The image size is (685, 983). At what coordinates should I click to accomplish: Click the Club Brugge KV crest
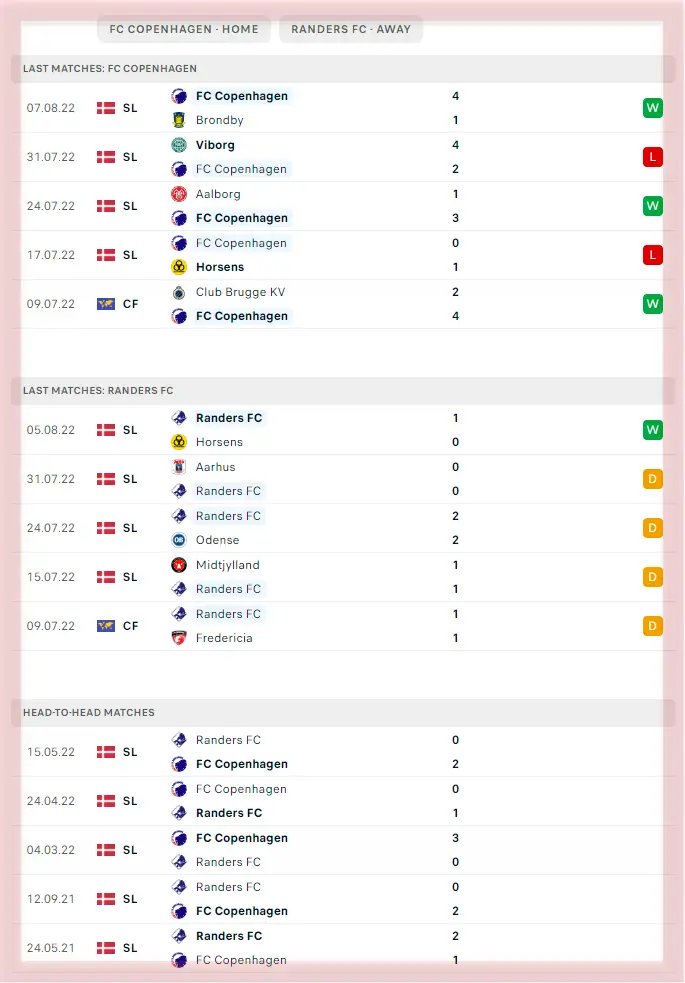(179, 292)
